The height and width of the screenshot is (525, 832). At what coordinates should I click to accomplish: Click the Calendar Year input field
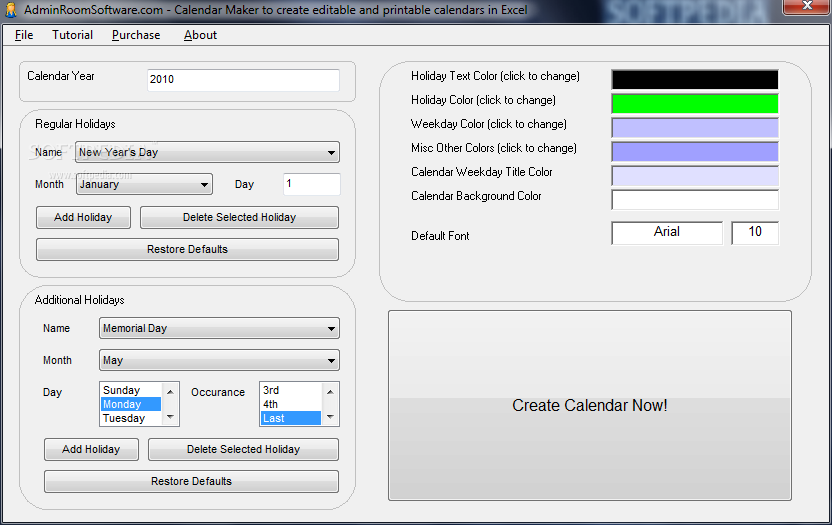[243, 80]
